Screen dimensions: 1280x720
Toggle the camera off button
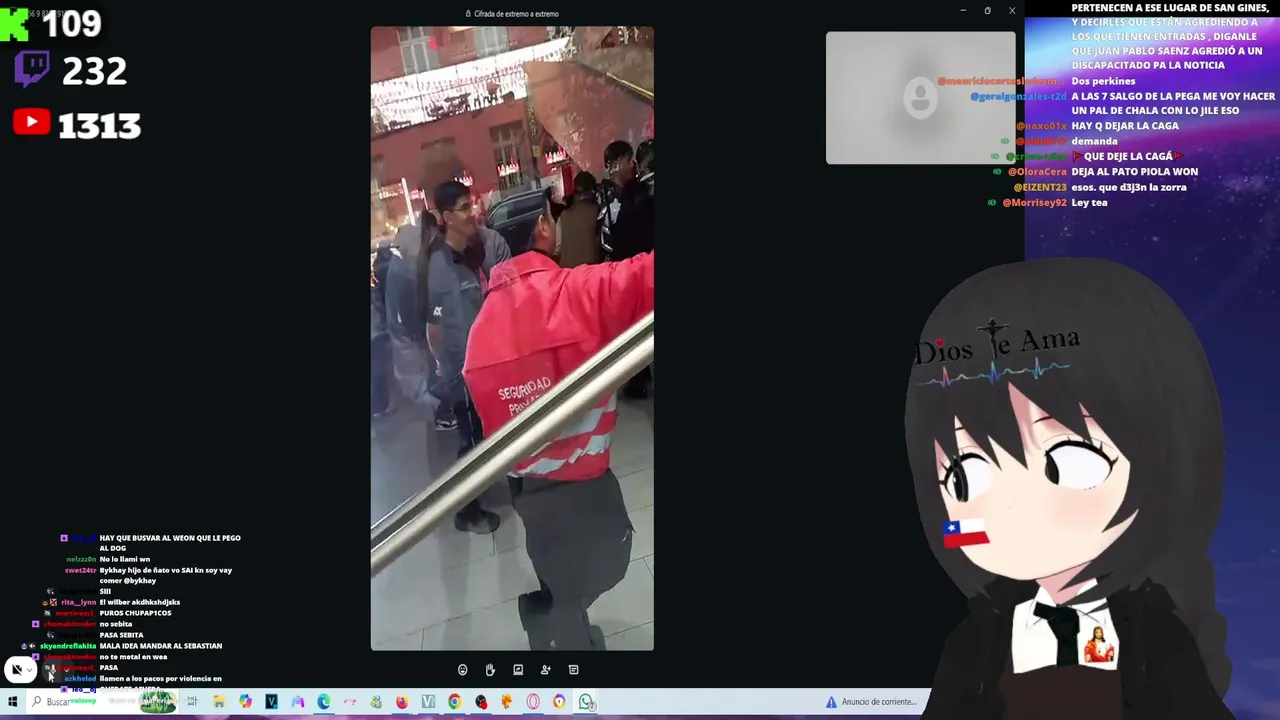click(16, 669)
